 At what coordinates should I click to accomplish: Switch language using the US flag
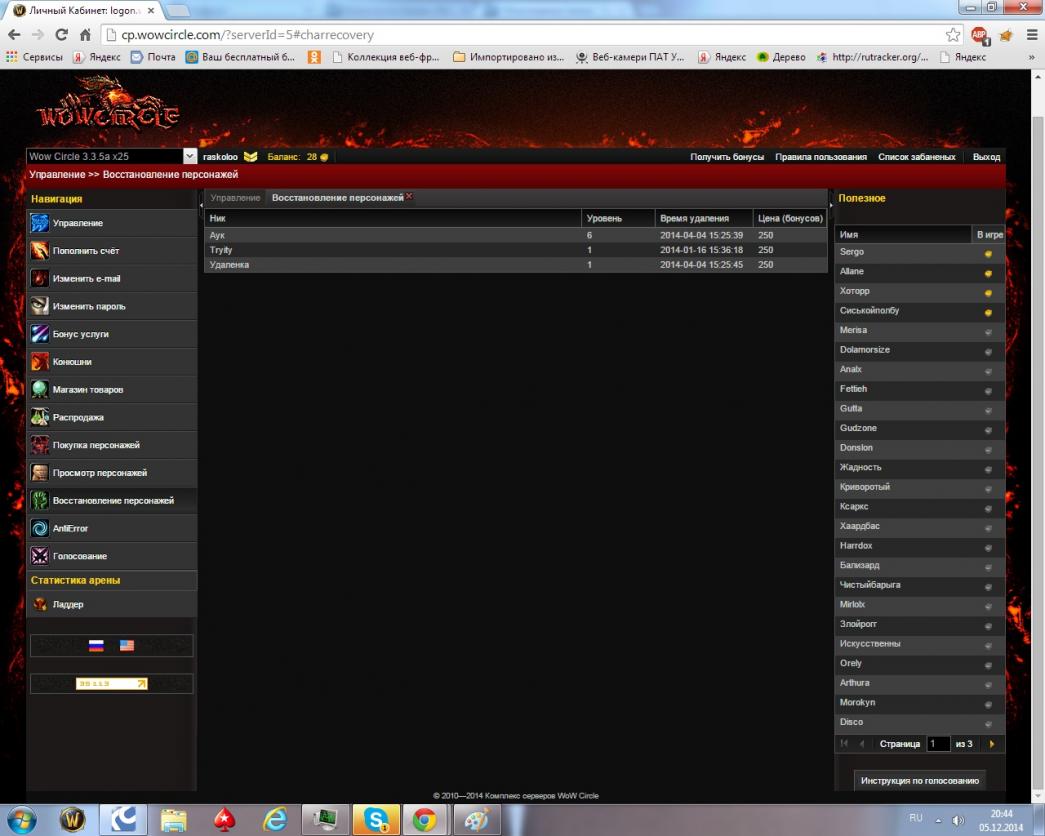pos(127,646)
